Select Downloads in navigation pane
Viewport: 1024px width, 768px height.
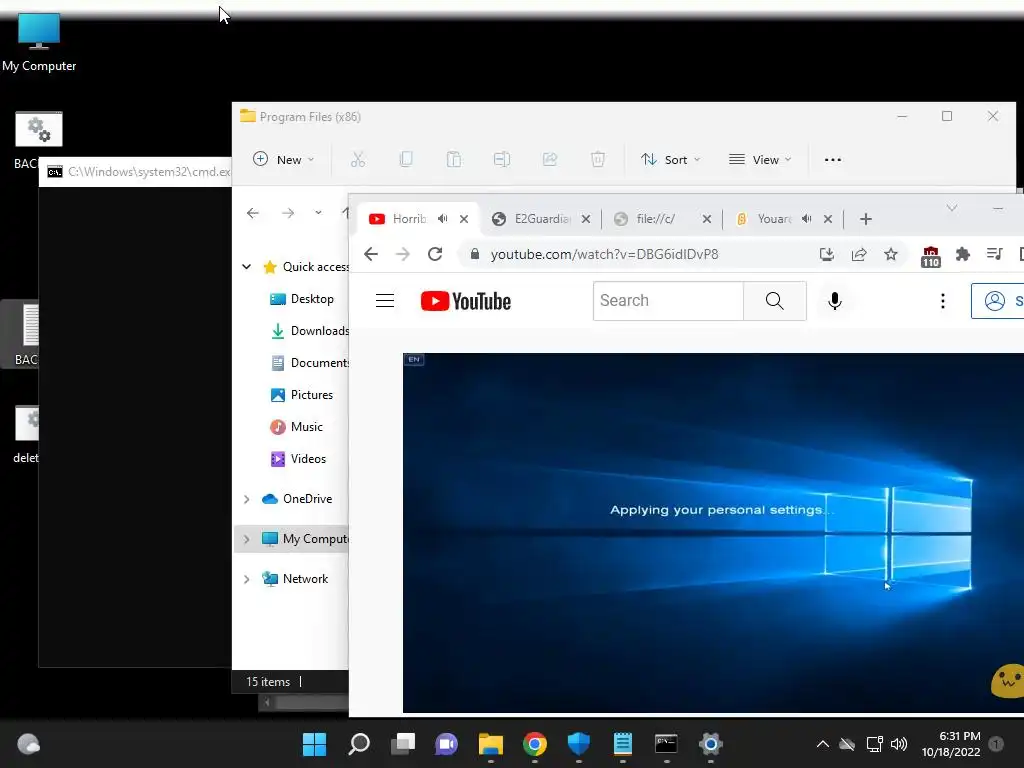pos(310,330)
